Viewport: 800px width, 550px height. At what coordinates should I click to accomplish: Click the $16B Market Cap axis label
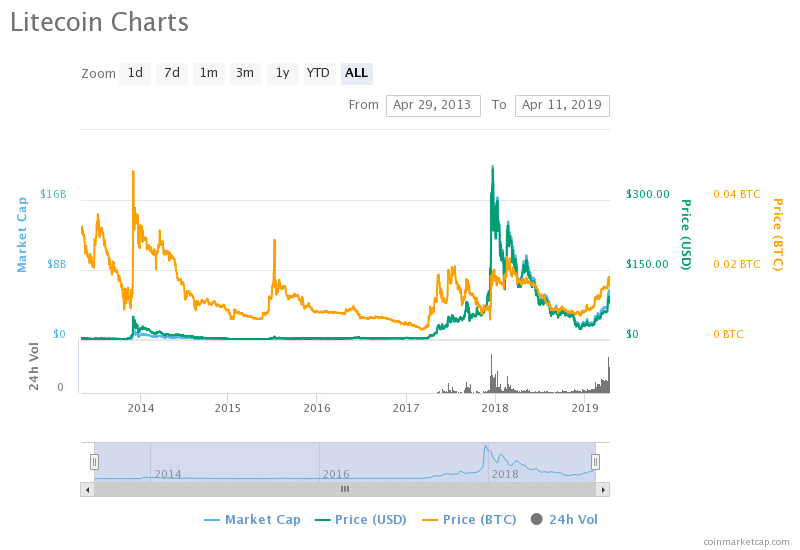click(53, 194)
